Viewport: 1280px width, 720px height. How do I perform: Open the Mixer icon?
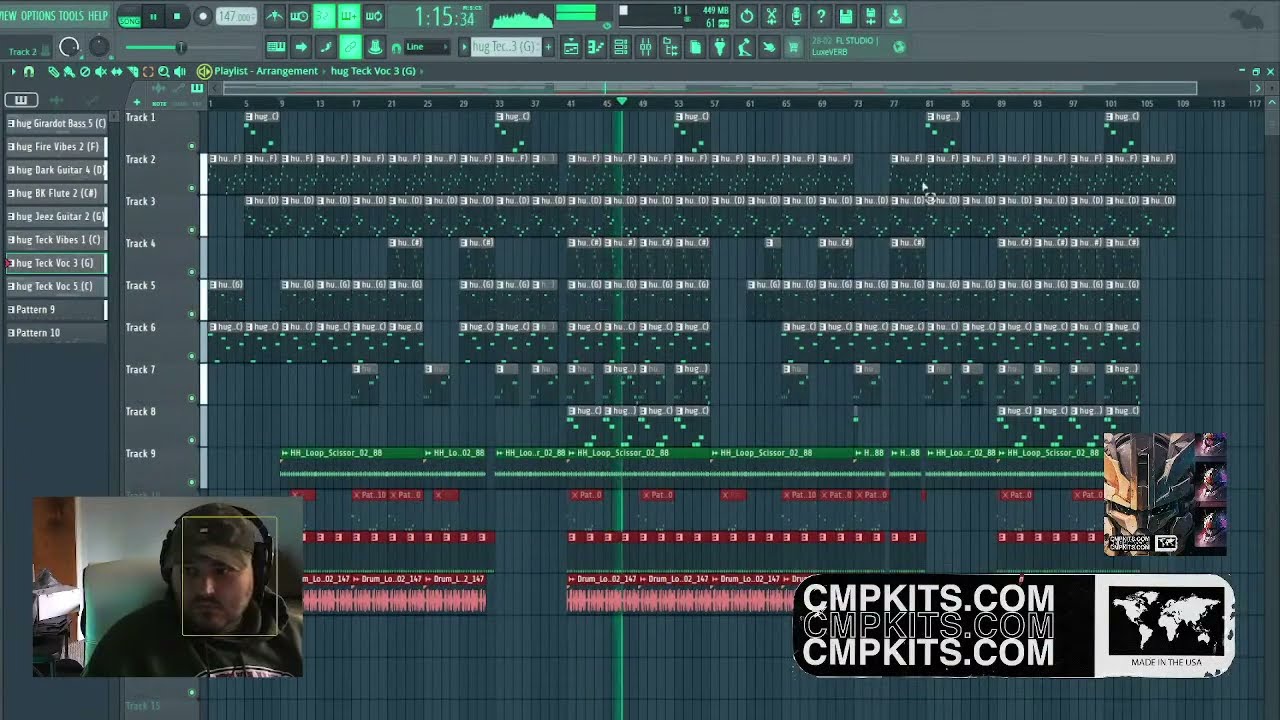pos(645,47)
